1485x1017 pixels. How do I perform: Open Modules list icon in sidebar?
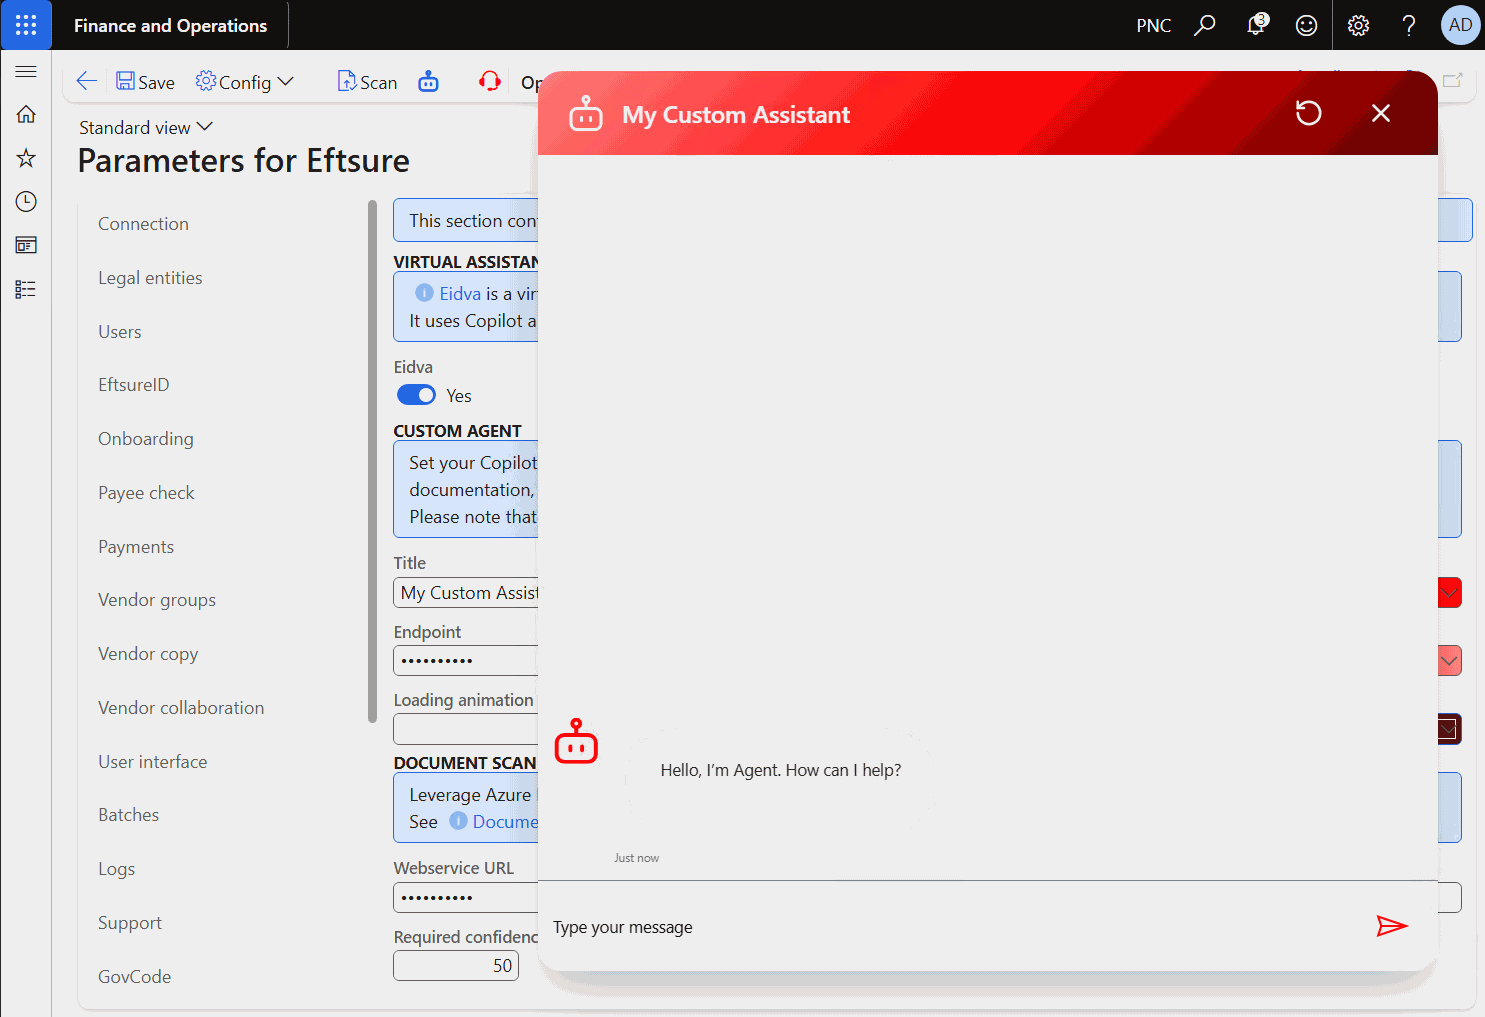26,289
